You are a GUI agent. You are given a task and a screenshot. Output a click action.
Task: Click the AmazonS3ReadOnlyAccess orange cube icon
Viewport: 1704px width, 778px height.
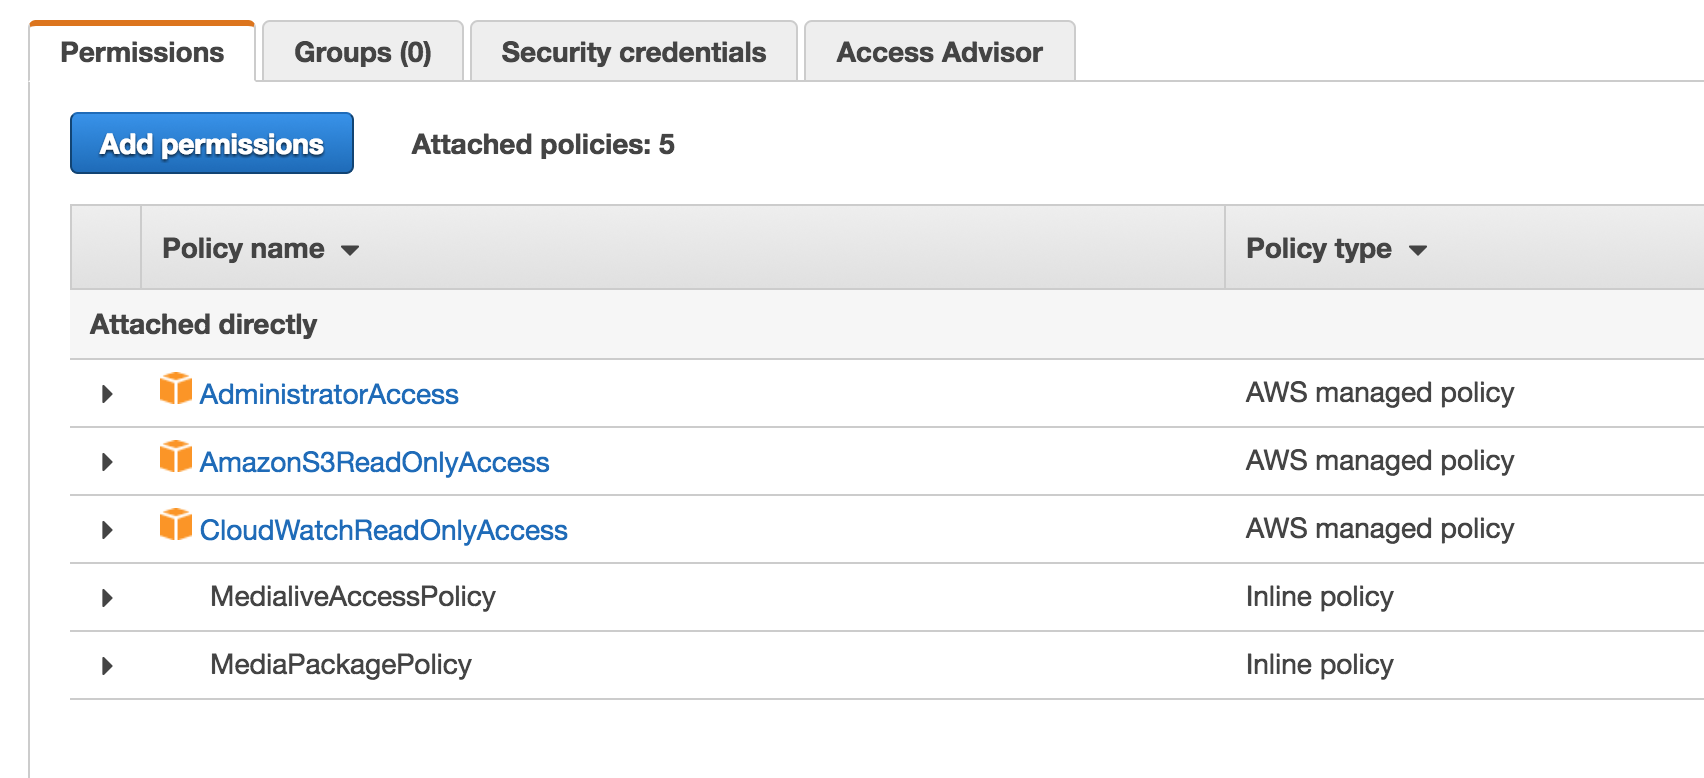coord(176,456)
